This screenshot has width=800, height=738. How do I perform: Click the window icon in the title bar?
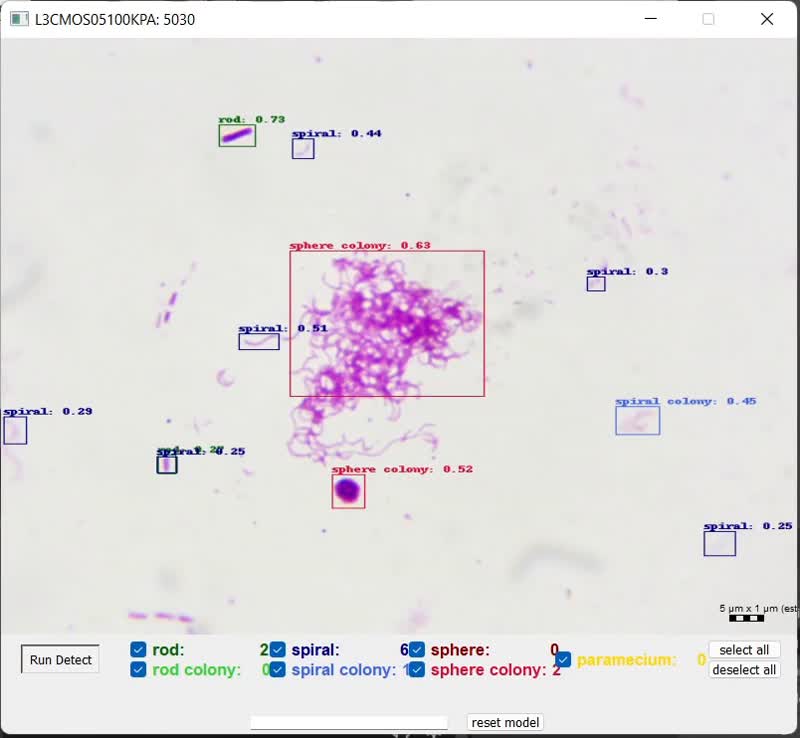[x=19, y=19]
